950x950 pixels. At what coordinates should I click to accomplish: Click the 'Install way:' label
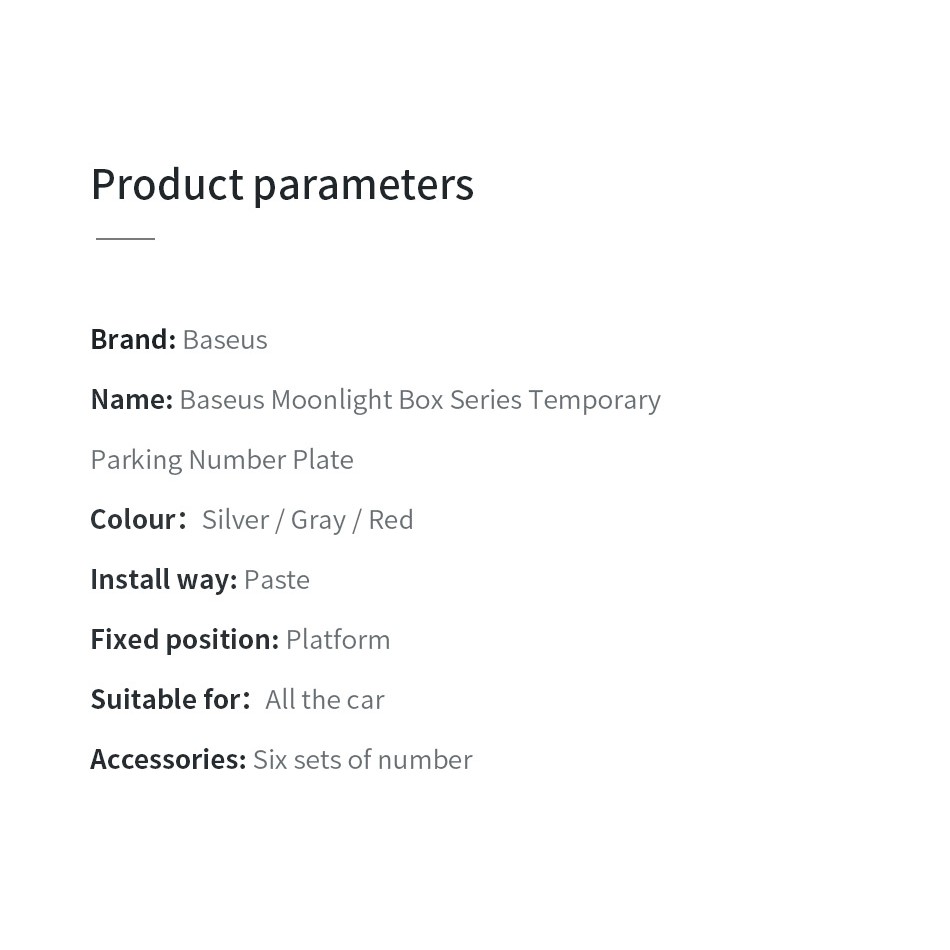click(x=163, y=579)
